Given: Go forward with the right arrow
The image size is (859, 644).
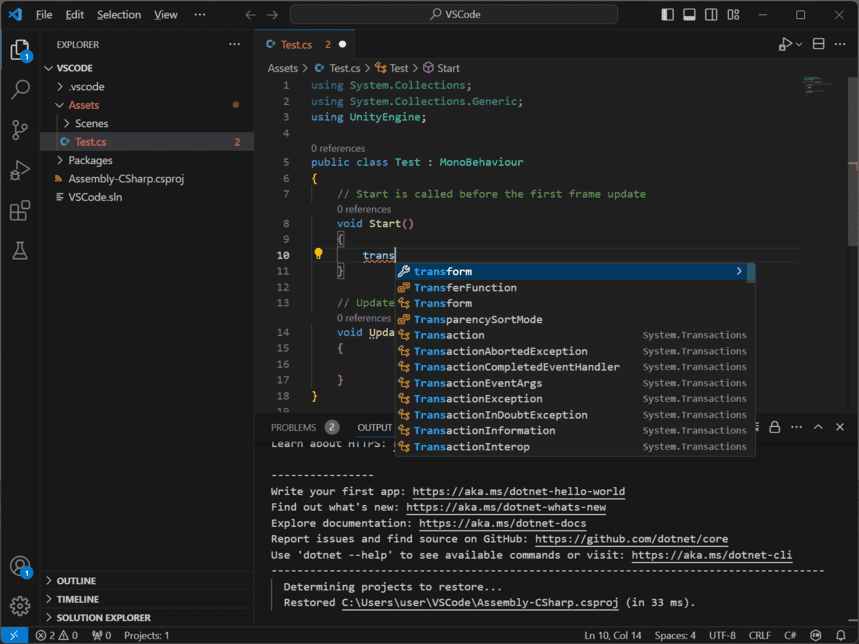Looking at the screenshot, I should 272,15.
